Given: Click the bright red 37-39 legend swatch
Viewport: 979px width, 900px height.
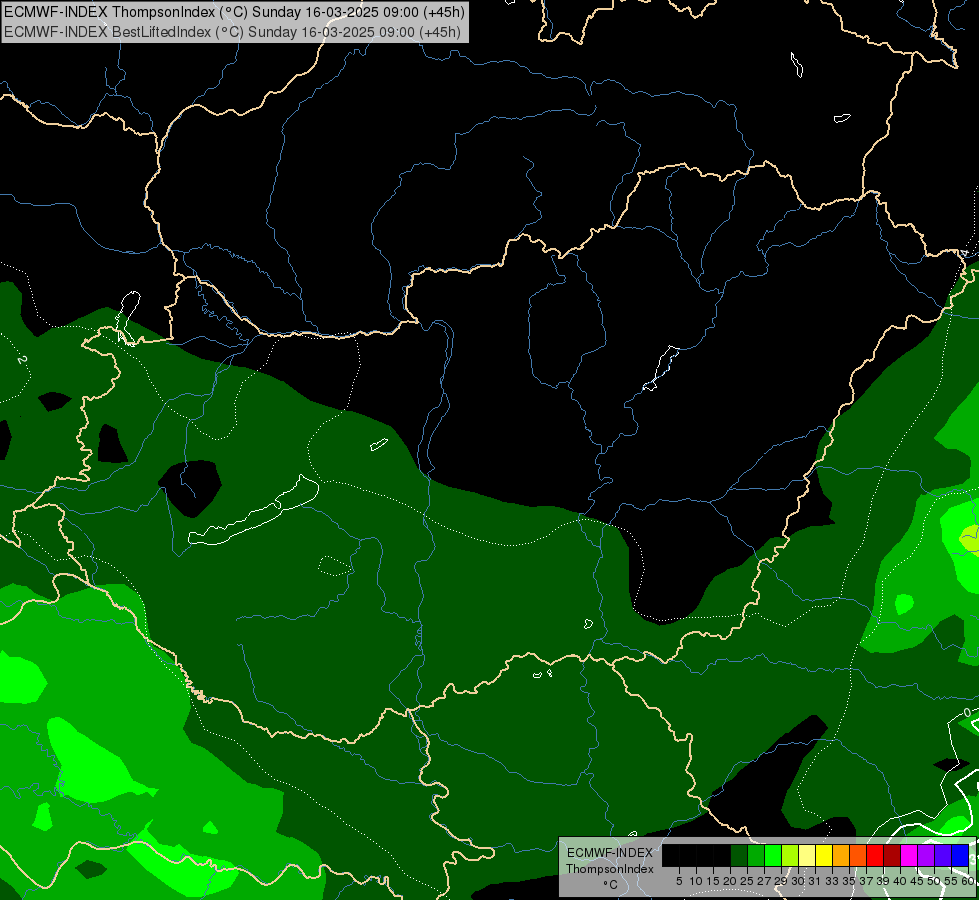Looking at the screenshot, I should [875, 855].
